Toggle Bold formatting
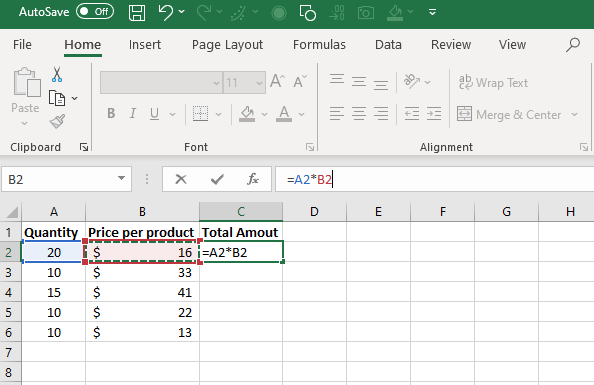 tap(111, 113)
